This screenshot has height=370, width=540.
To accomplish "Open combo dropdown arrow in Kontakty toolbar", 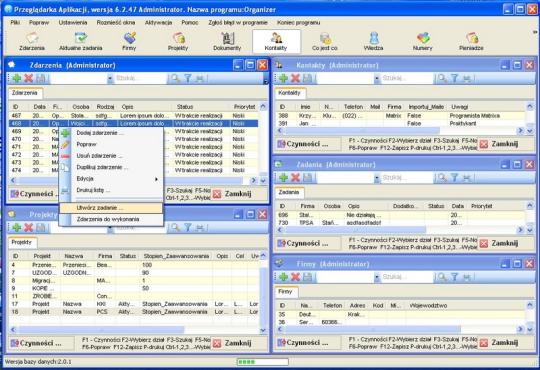I will [x=377, y=79].
